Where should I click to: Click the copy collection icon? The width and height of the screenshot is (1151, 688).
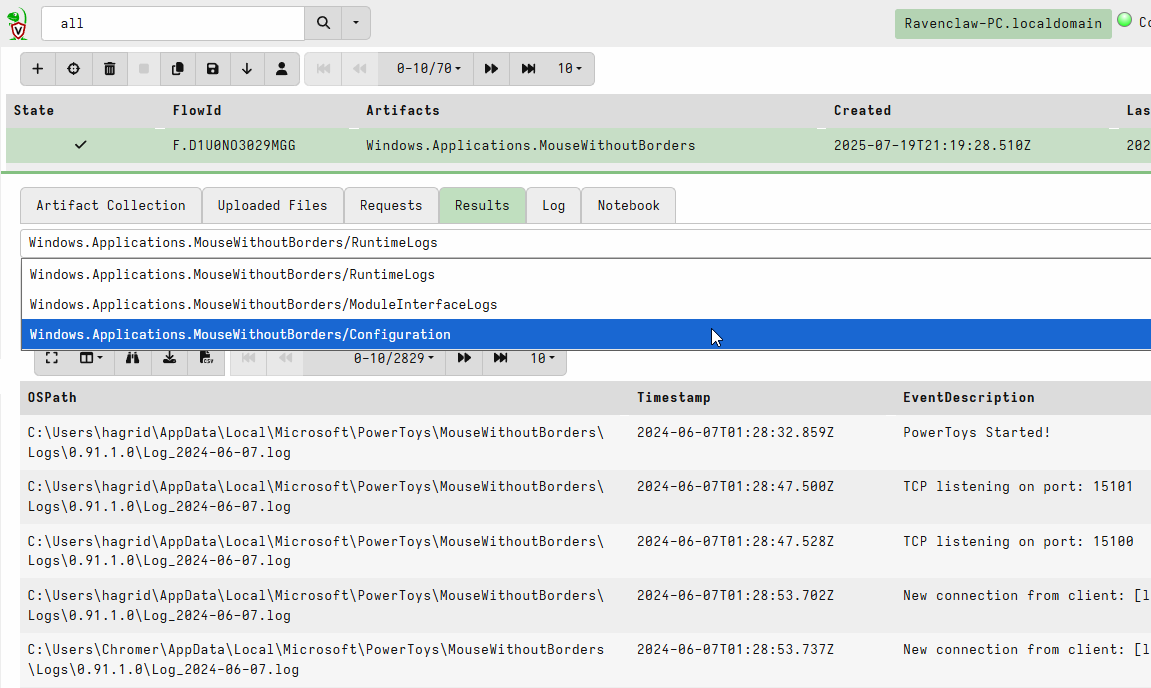pyautogui.click(x=177, y=69)
